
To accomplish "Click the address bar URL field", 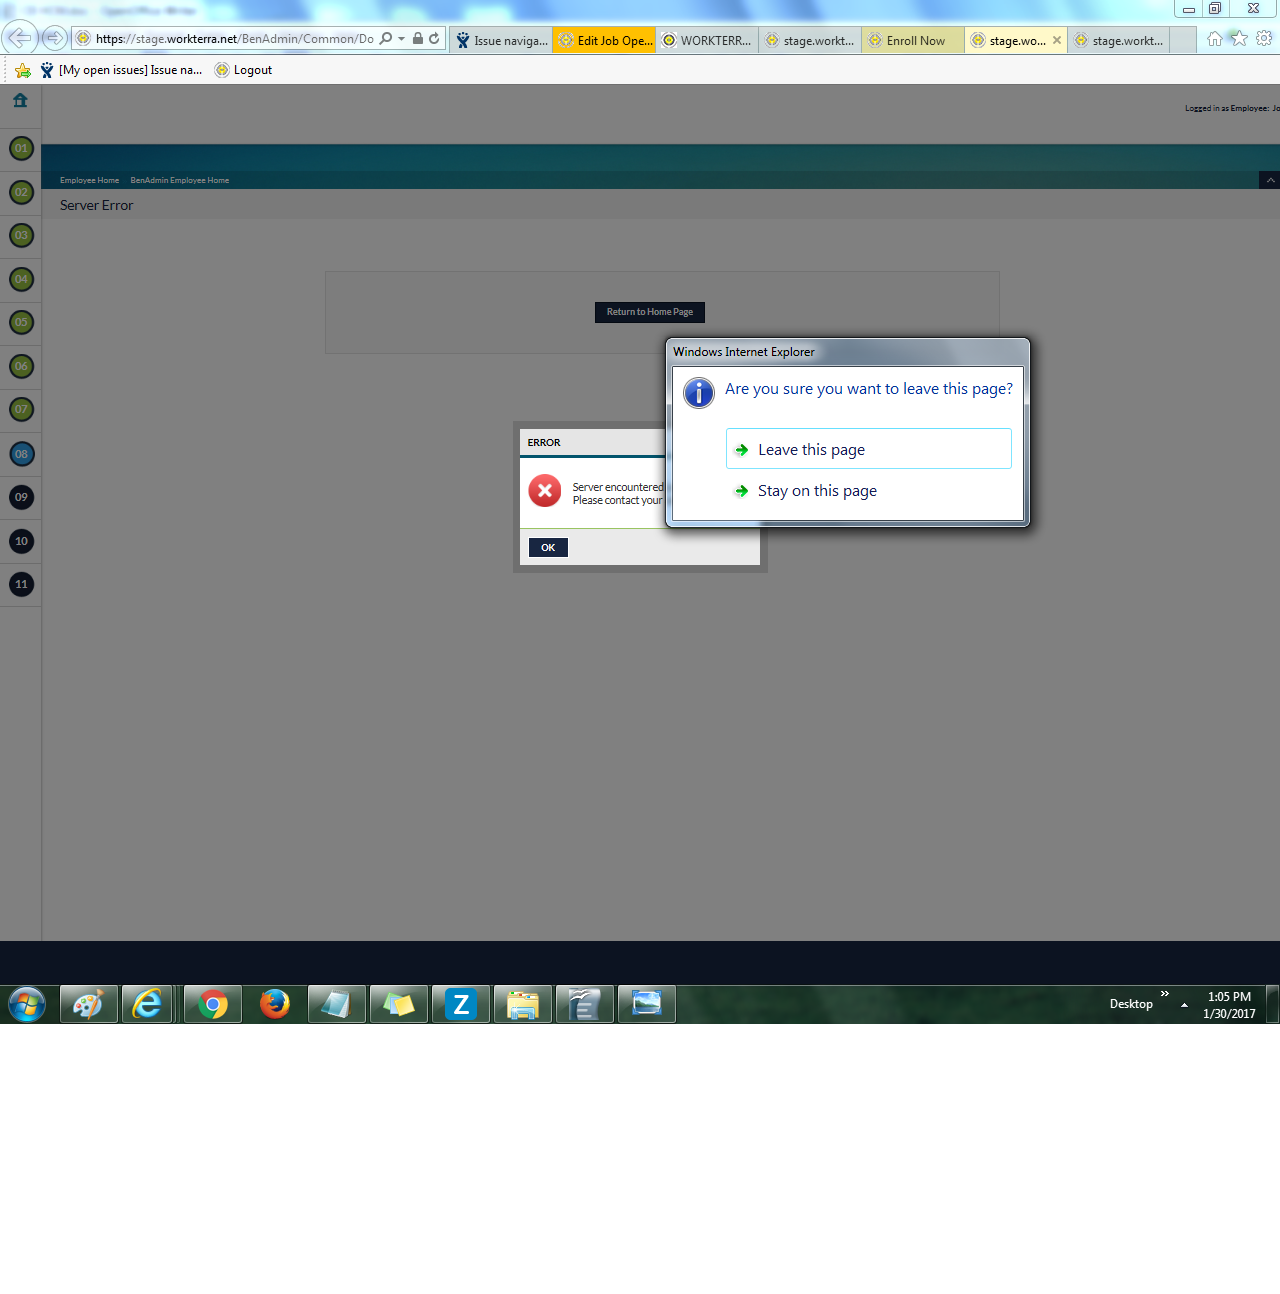I will pos(234,39).
